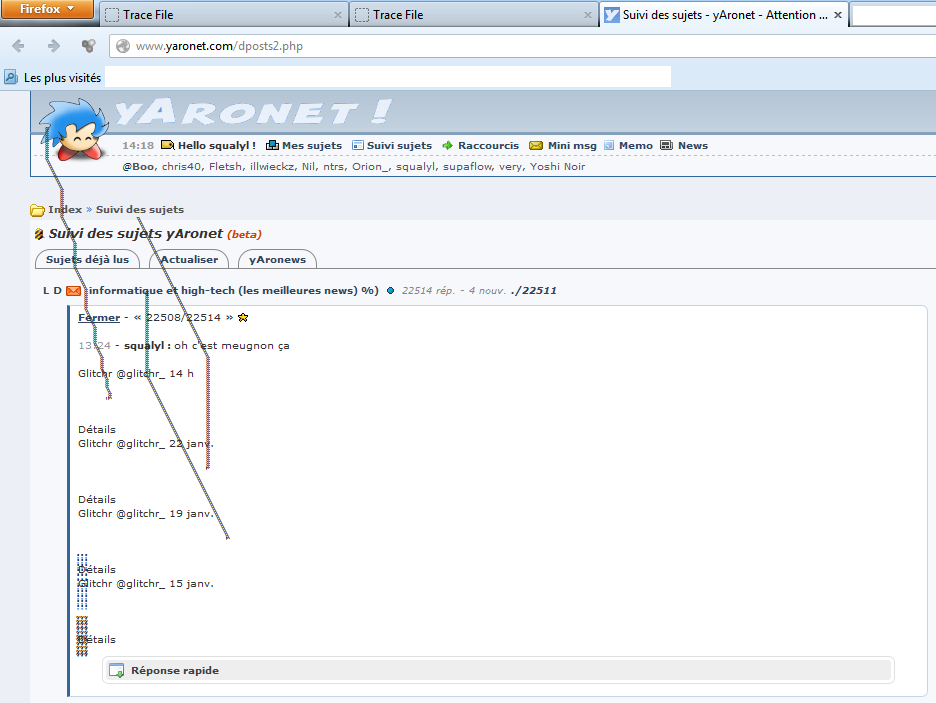Expand the Réponse rapide panel

(x=175, y=671)
